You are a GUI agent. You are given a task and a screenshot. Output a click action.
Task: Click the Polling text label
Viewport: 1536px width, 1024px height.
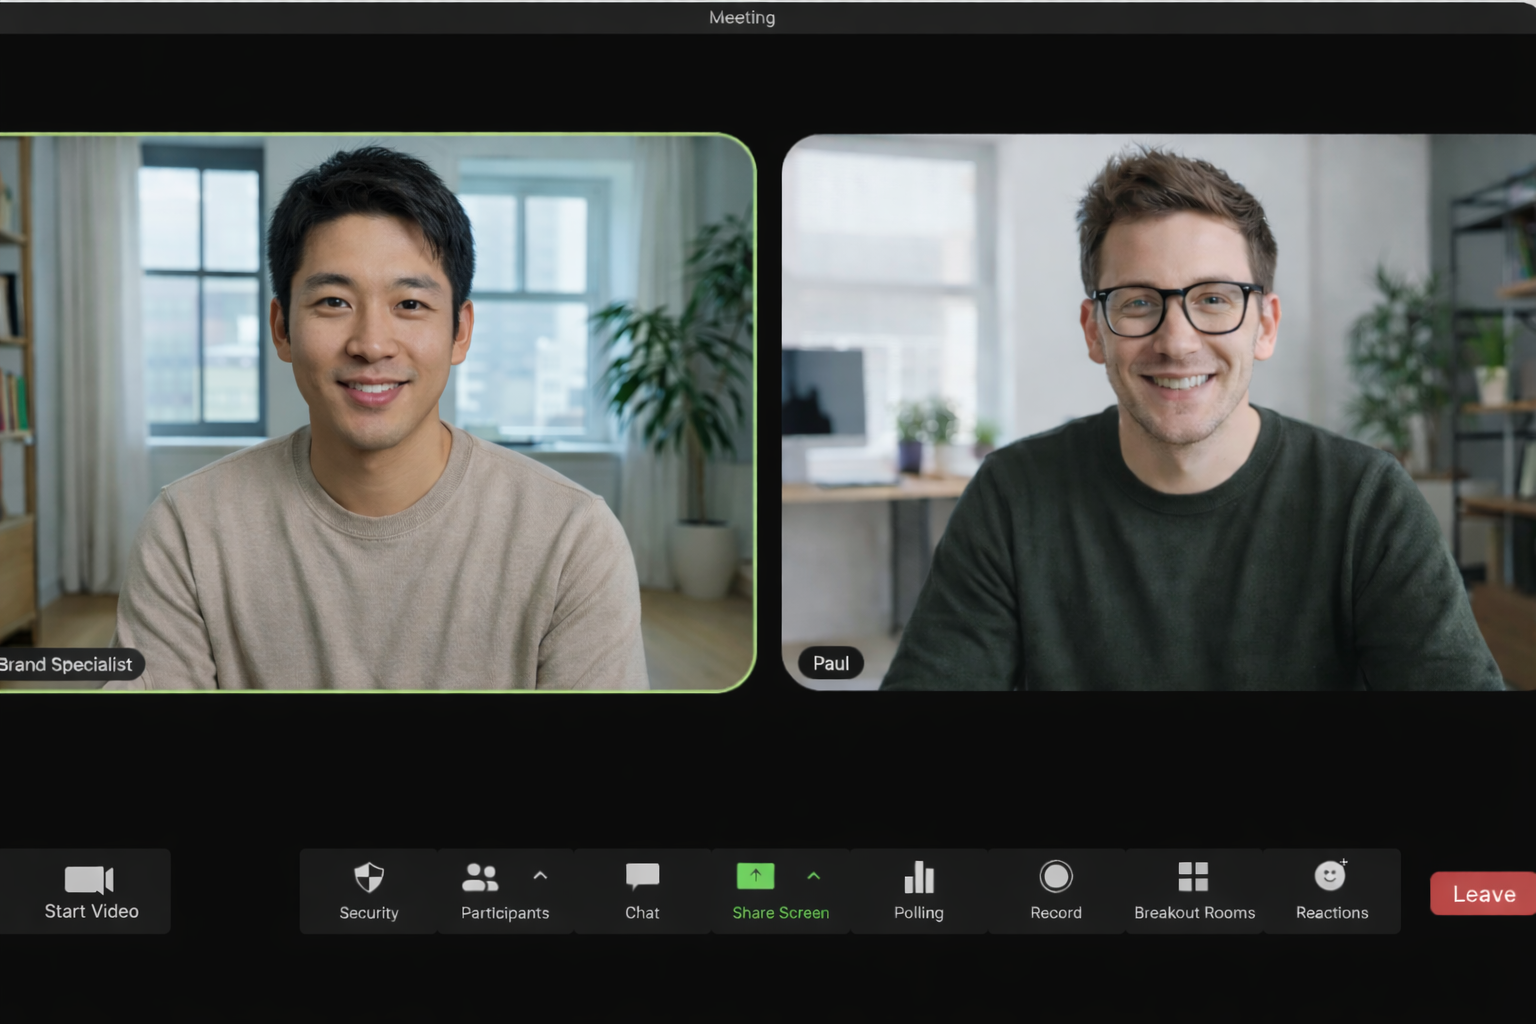(x=918, y=913)
